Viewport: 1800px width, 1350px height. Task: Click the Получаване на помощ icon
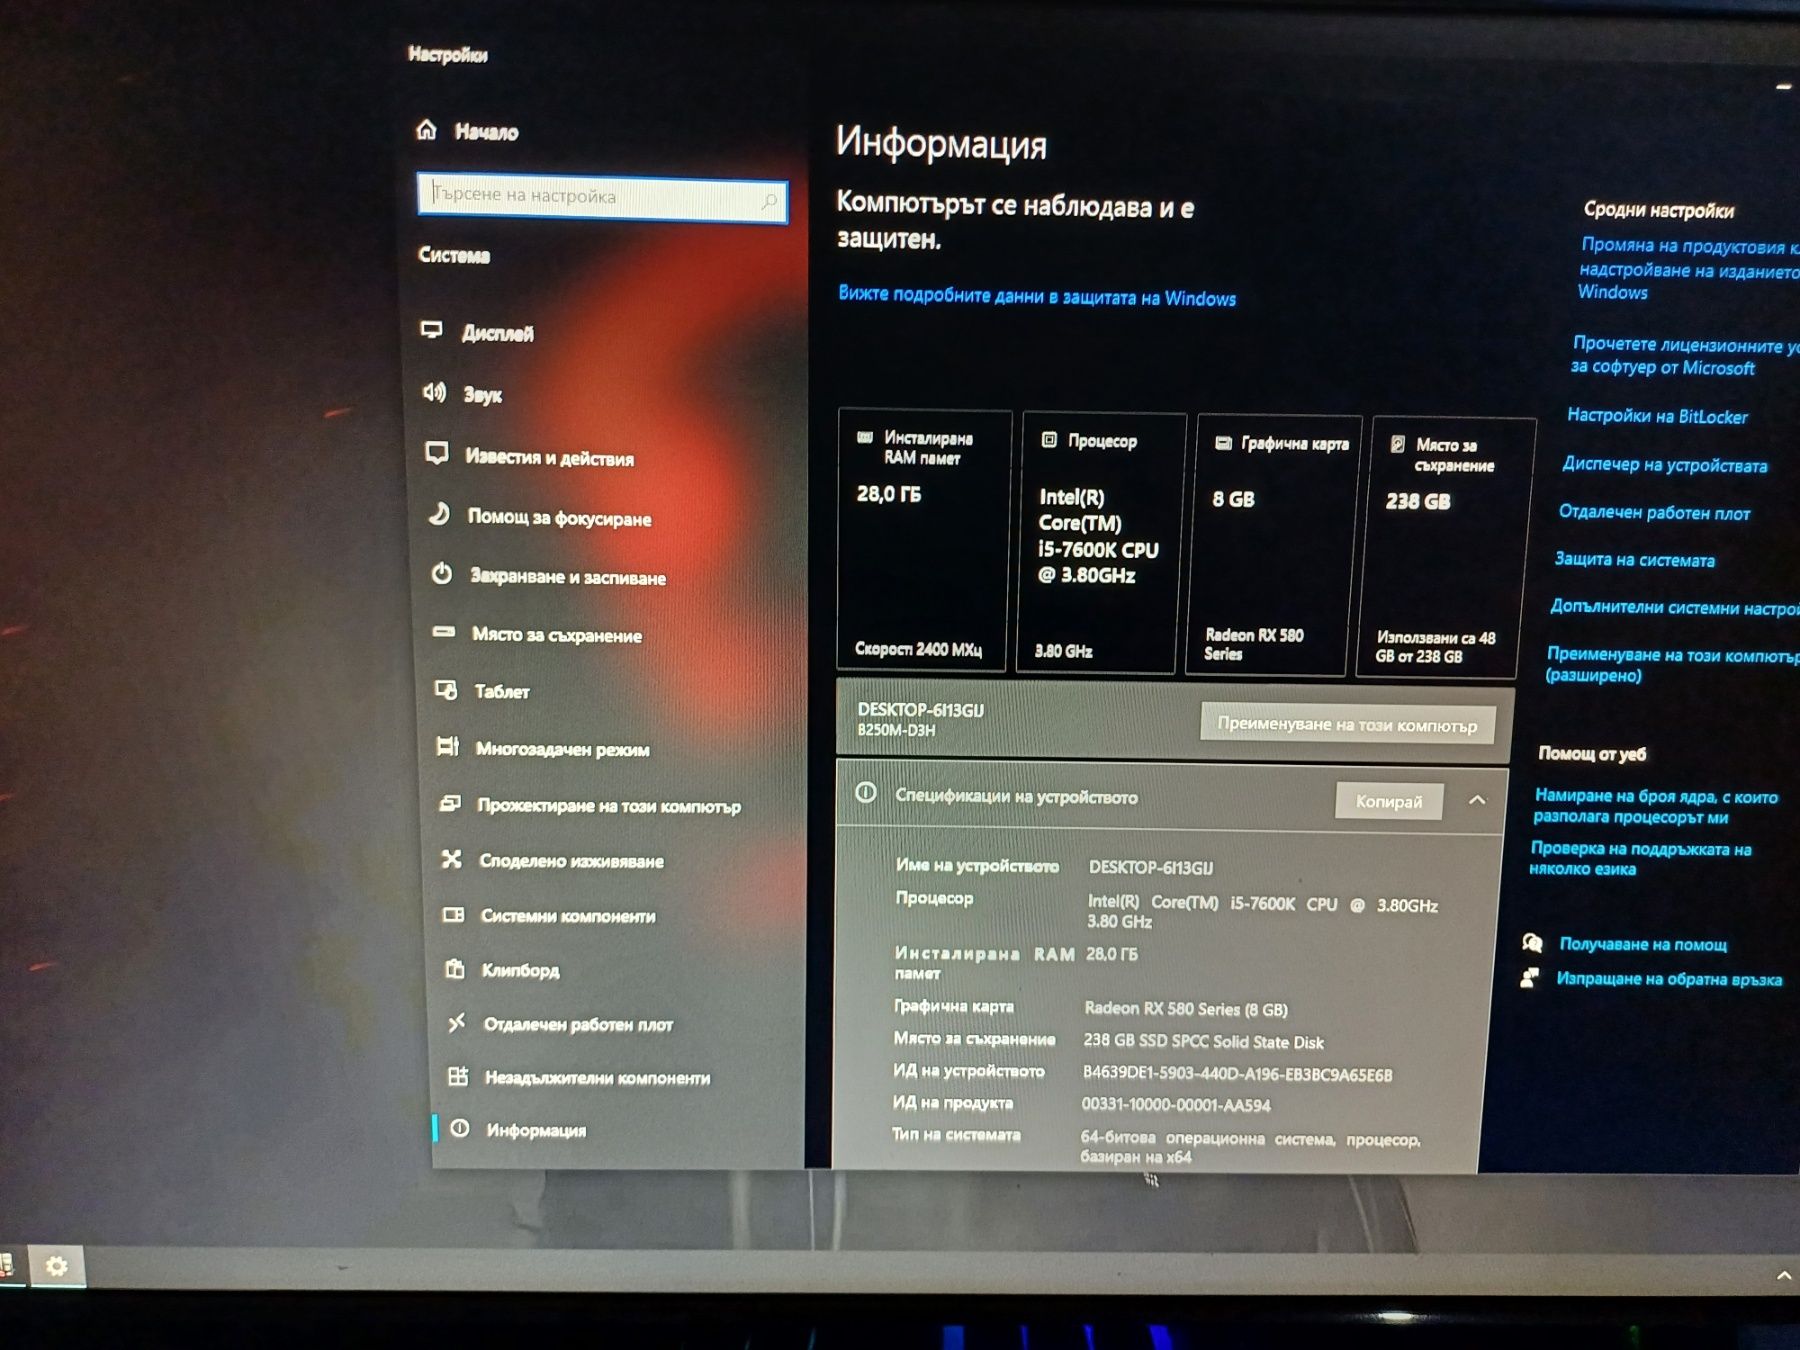[x=1532, y=942]
